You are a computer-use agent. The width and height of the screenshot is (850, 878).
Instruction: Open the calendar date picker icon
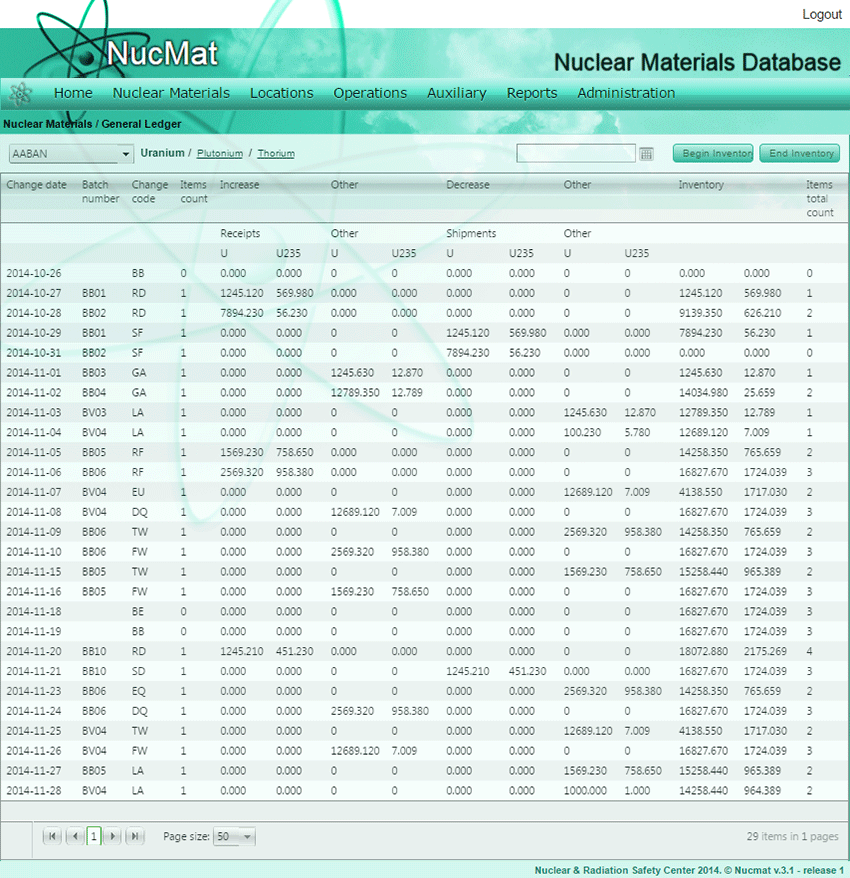[x=646, y=154]
